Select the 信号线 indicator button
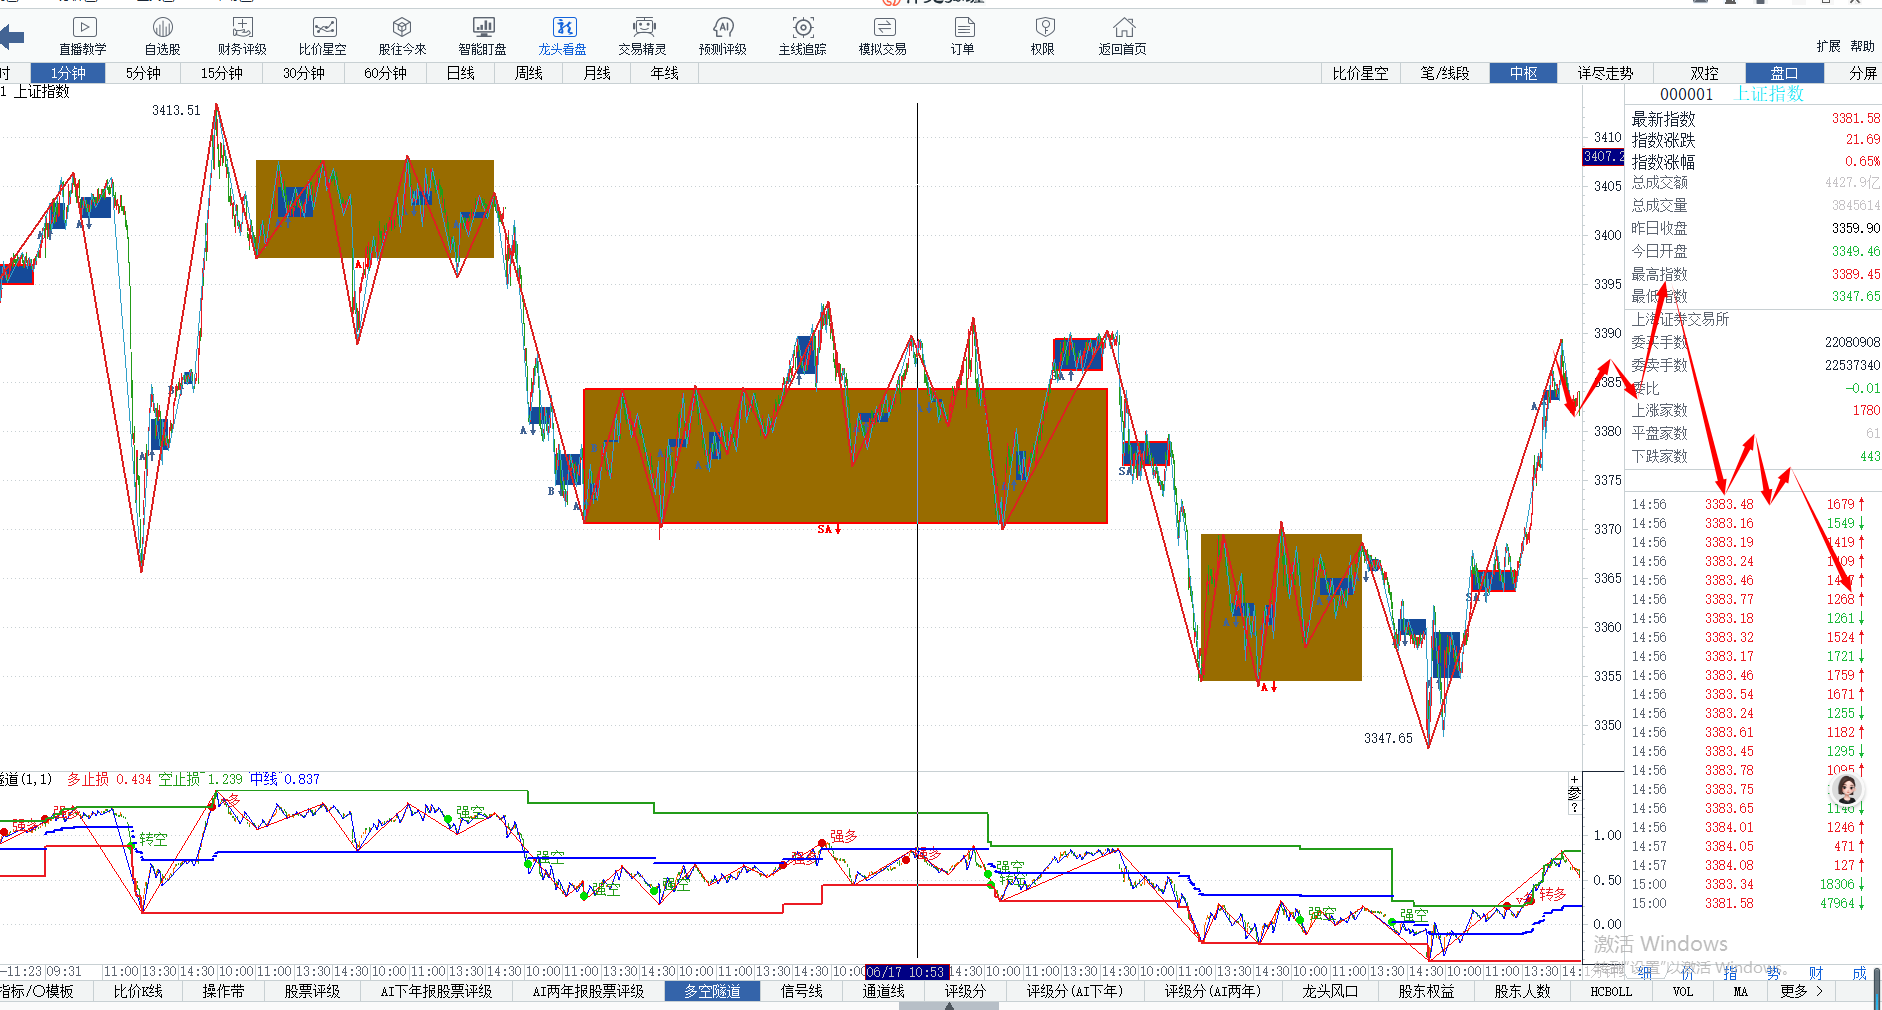1882x1010 pixels. pos(801,991)
